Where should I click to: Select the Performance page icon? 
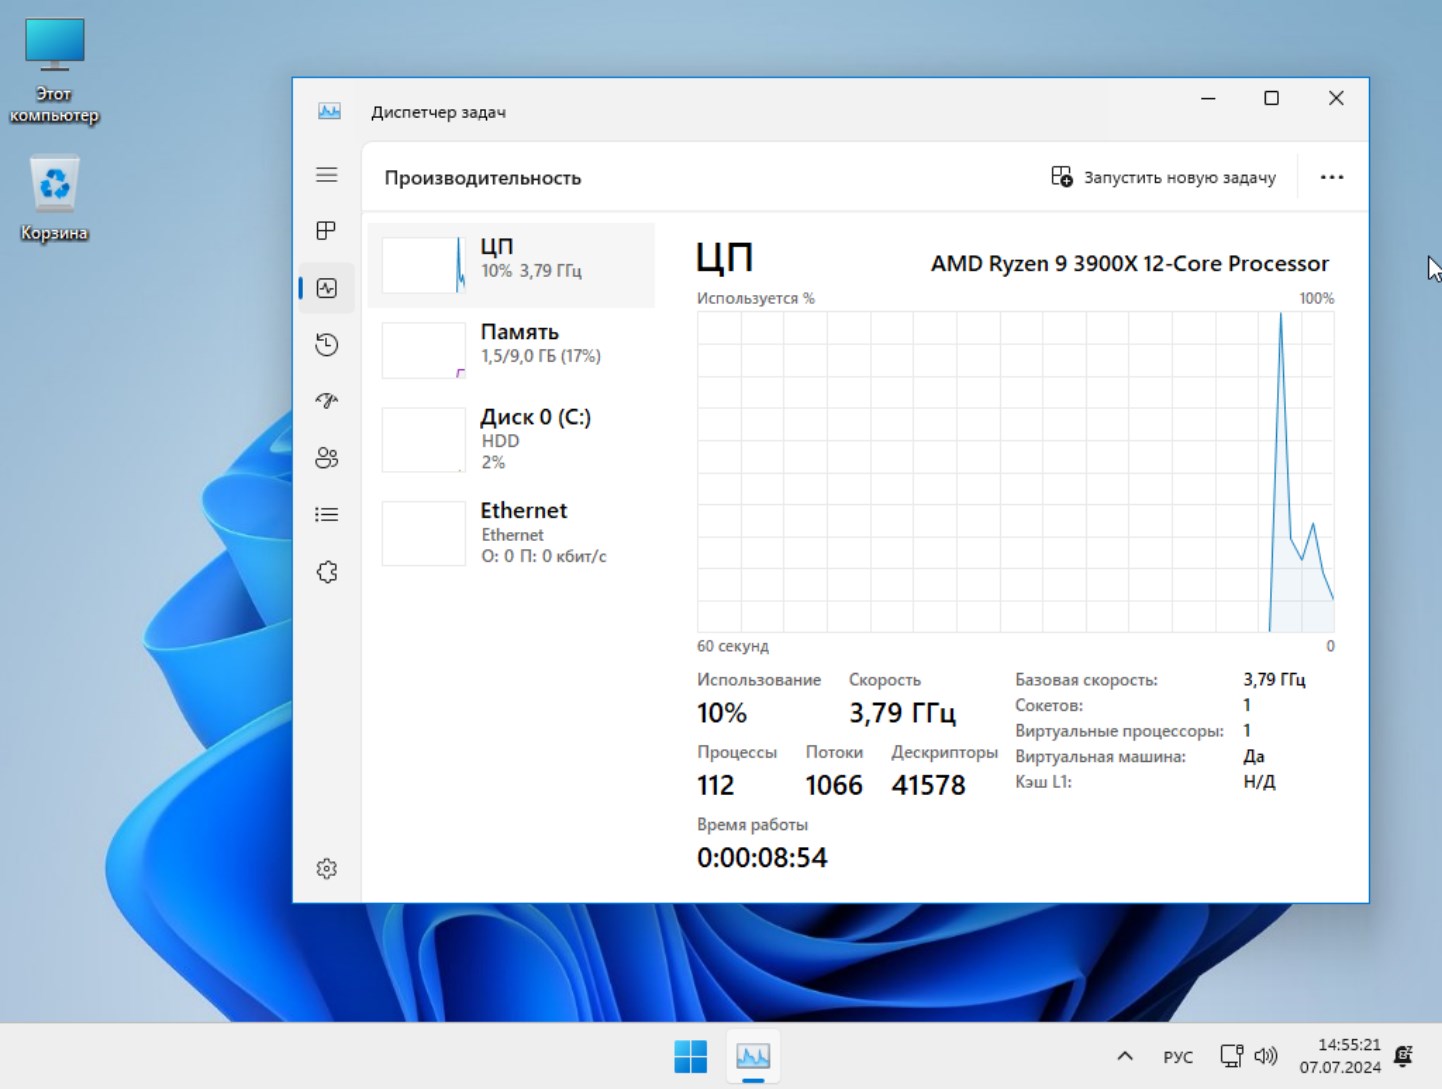327,288
